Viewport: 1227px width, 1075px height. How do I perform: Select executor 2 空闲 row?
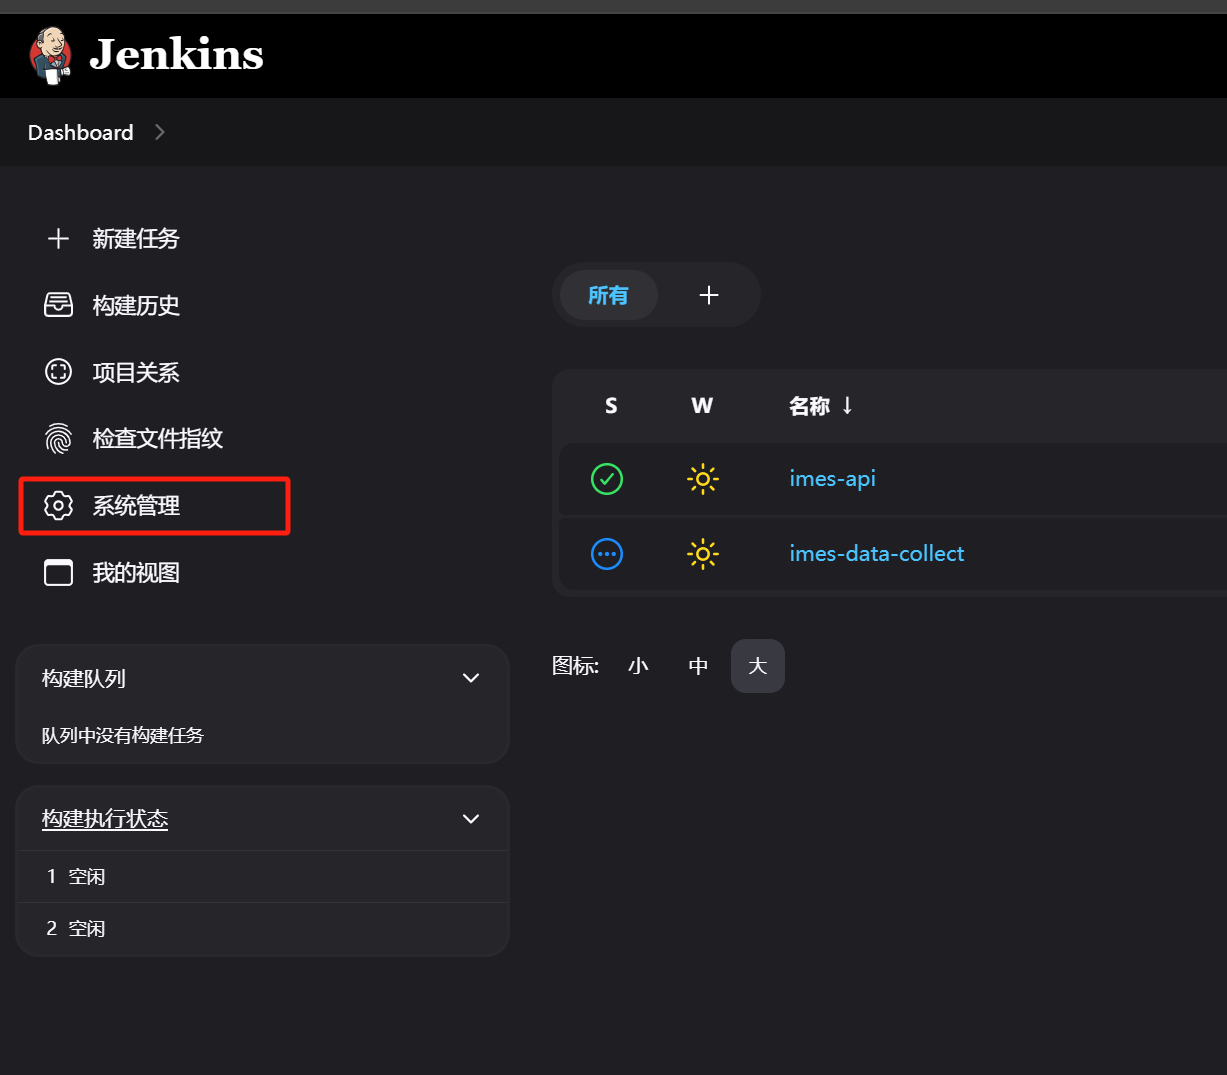coord(263,929)
